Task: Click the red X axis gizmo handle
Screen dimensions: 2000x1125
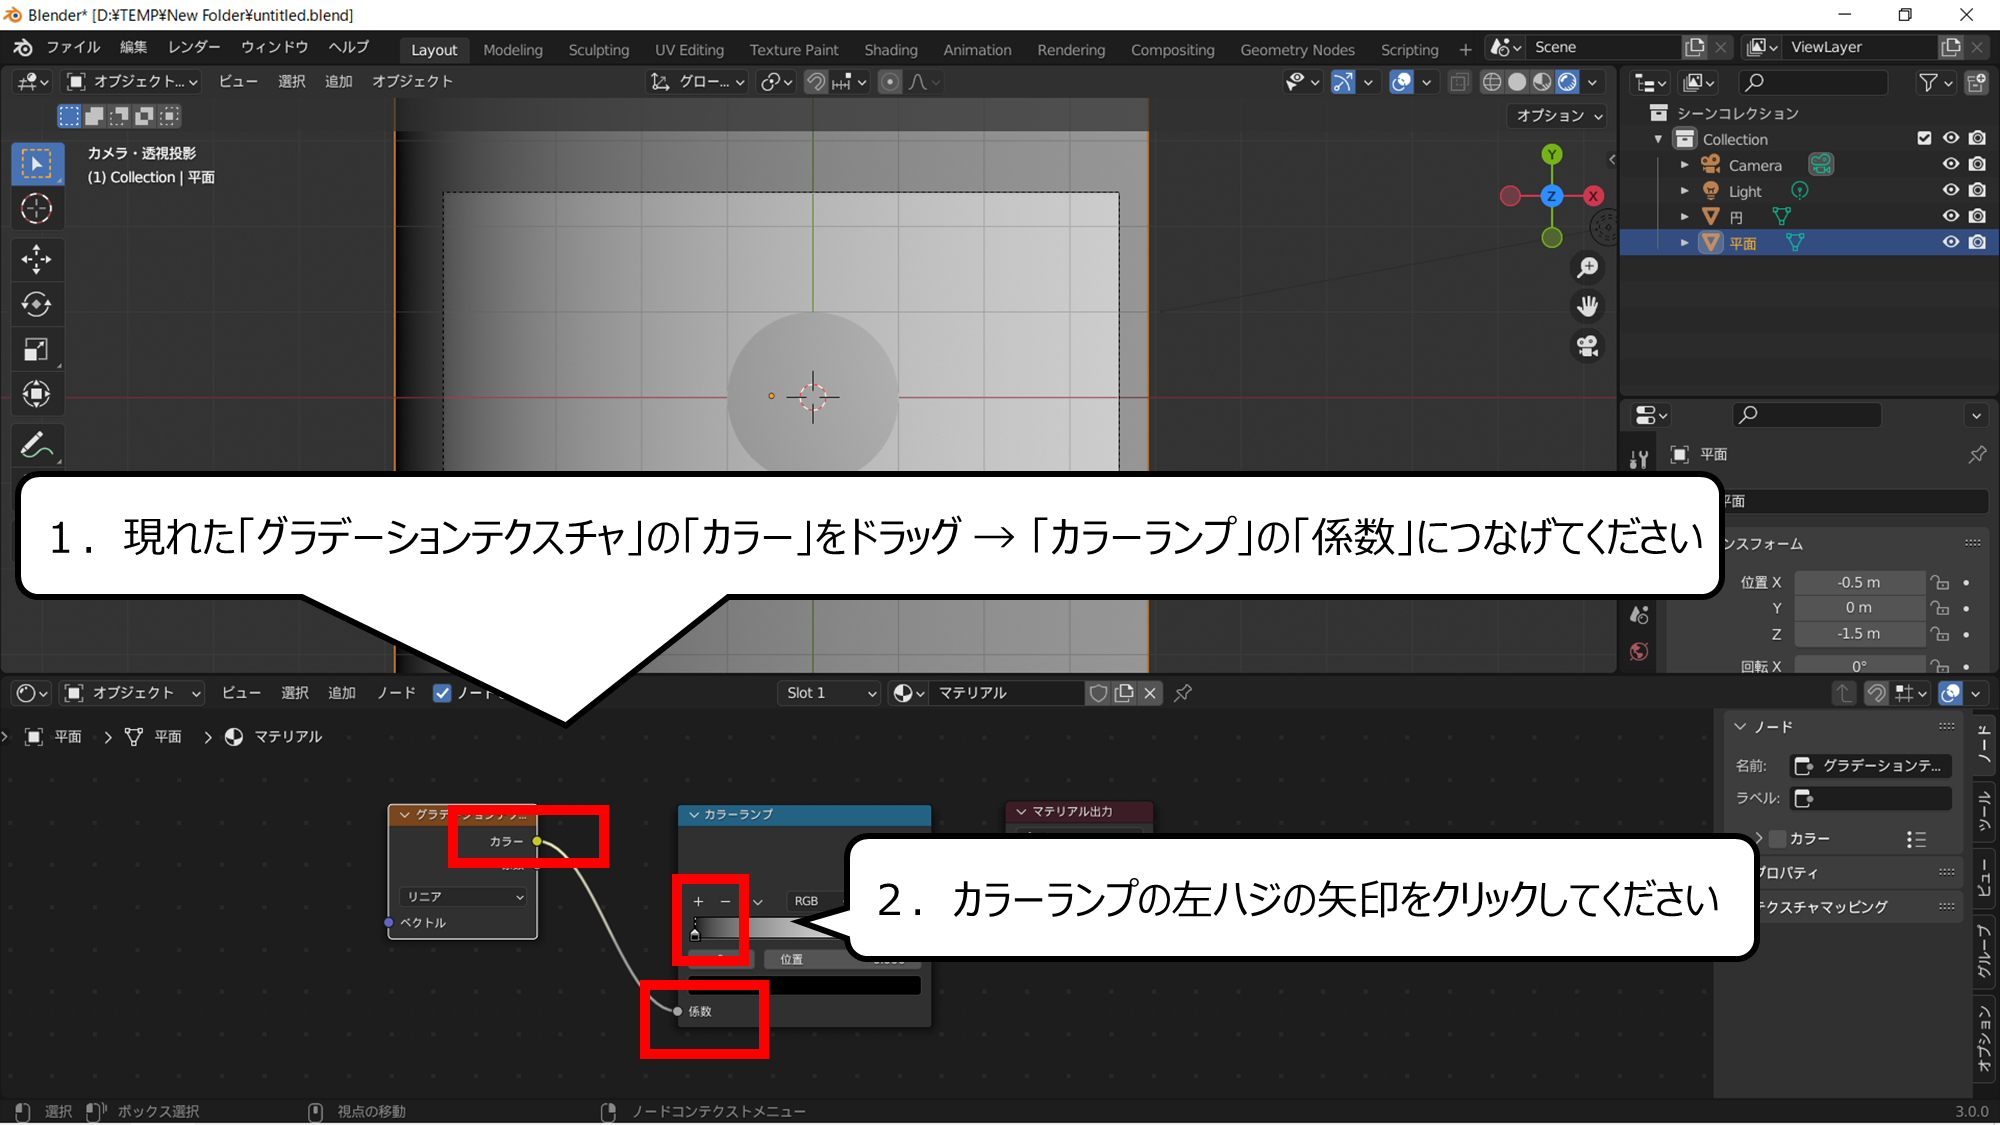Action: pyautogui.click(x=1594, y=196)
